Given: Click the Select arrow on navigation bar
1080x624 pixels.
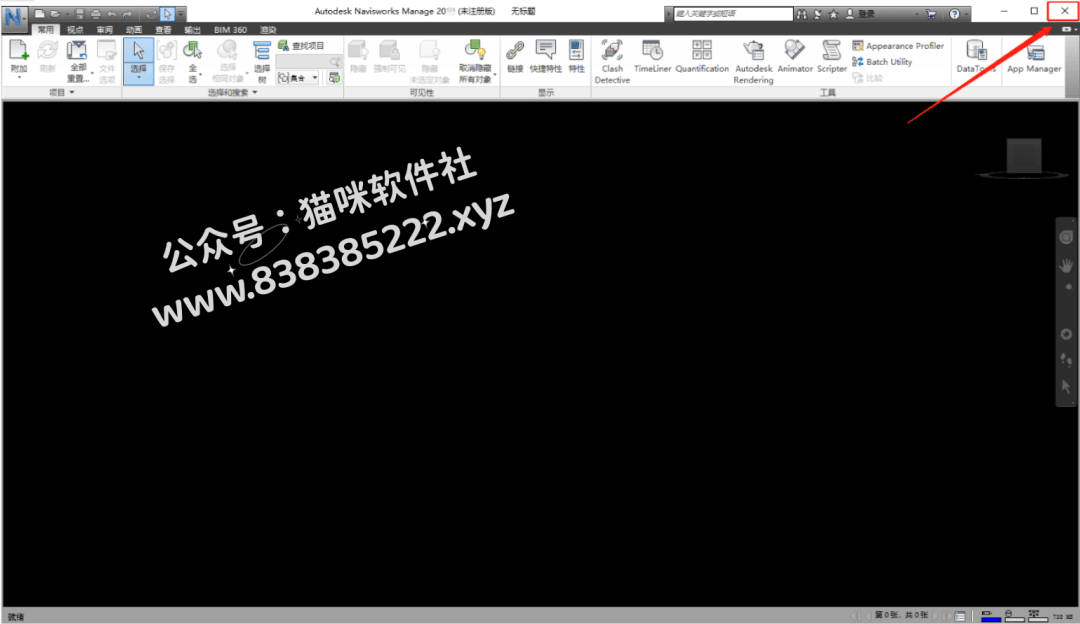Looking at the screenshot, I should (x=1066, y=386).
